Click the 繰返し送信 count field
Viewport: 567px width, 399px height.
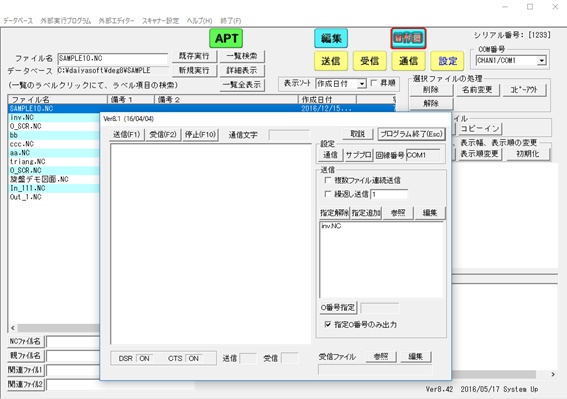coord(389,194)
